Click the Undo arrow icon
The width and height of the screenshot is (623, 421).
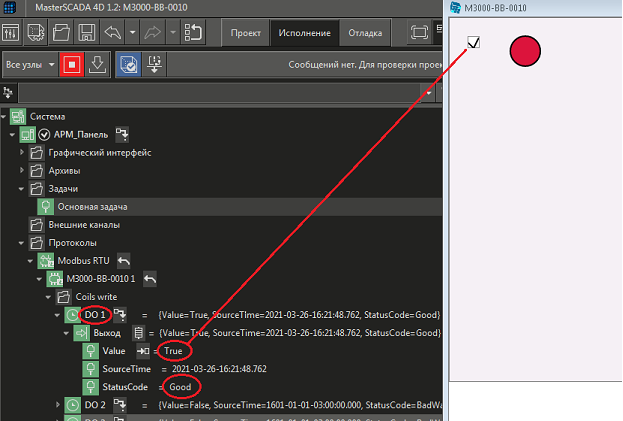pos(112,32)
